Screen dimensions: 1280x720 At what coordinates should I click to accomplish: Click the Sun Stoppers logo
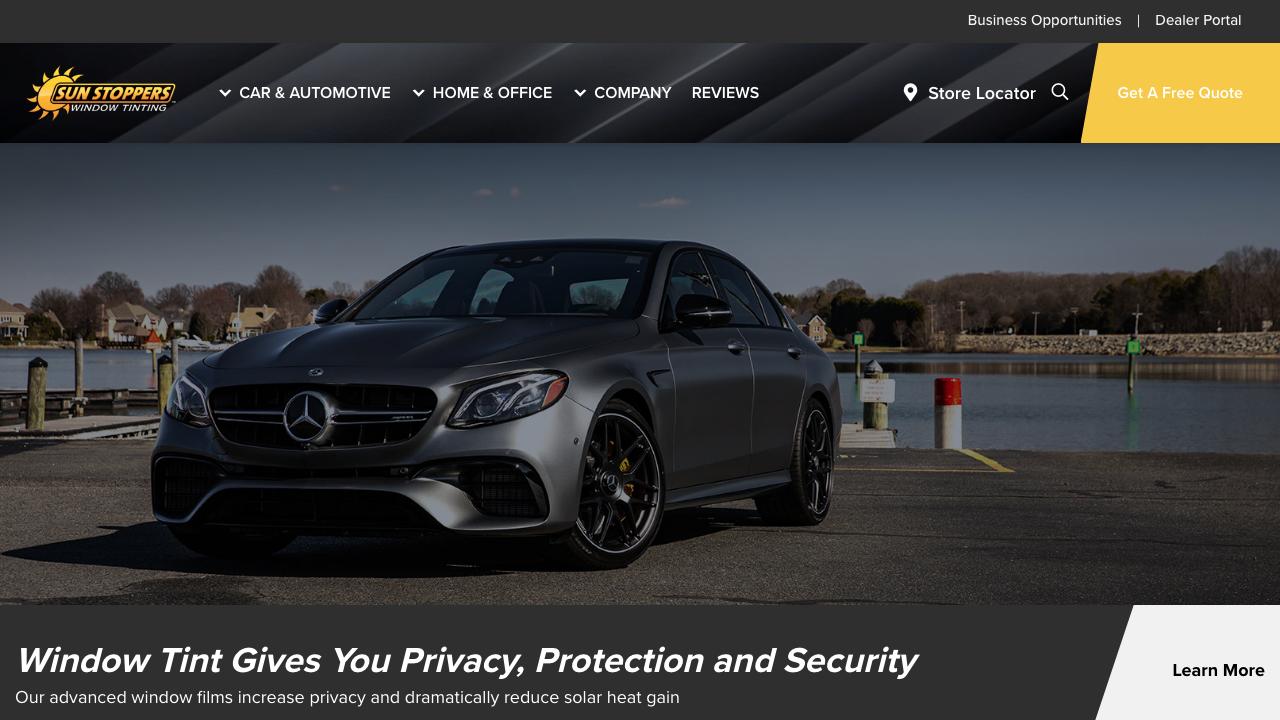pyautogui.click(x=101, y=93)
